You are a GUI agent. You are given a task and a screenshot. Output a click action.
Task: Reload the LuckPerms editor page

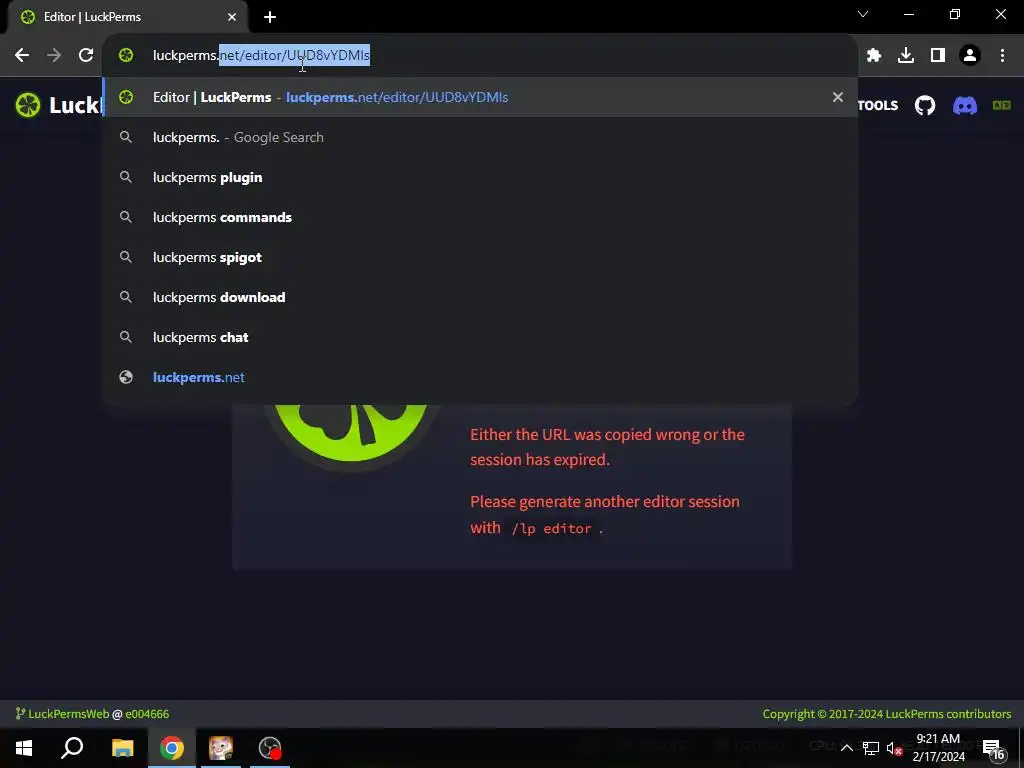86,56
